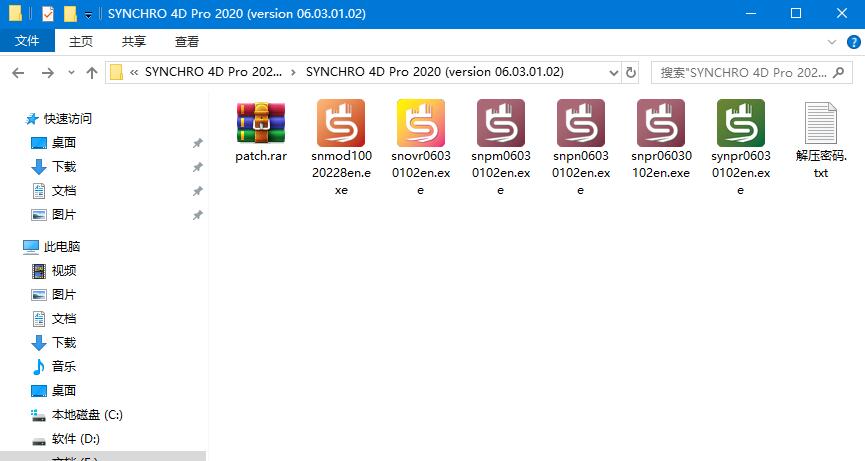Maximize the Explorer window
Screen dimensions: 865x461
point(796,13)
